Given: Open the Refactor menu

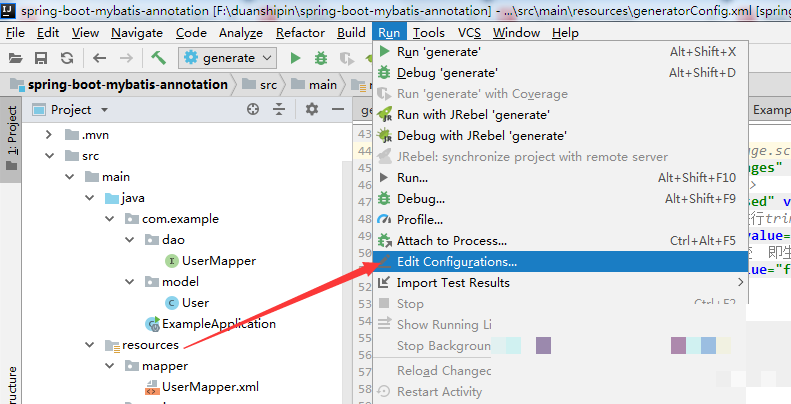Looking at the screenshot, I should pos(300,33).
